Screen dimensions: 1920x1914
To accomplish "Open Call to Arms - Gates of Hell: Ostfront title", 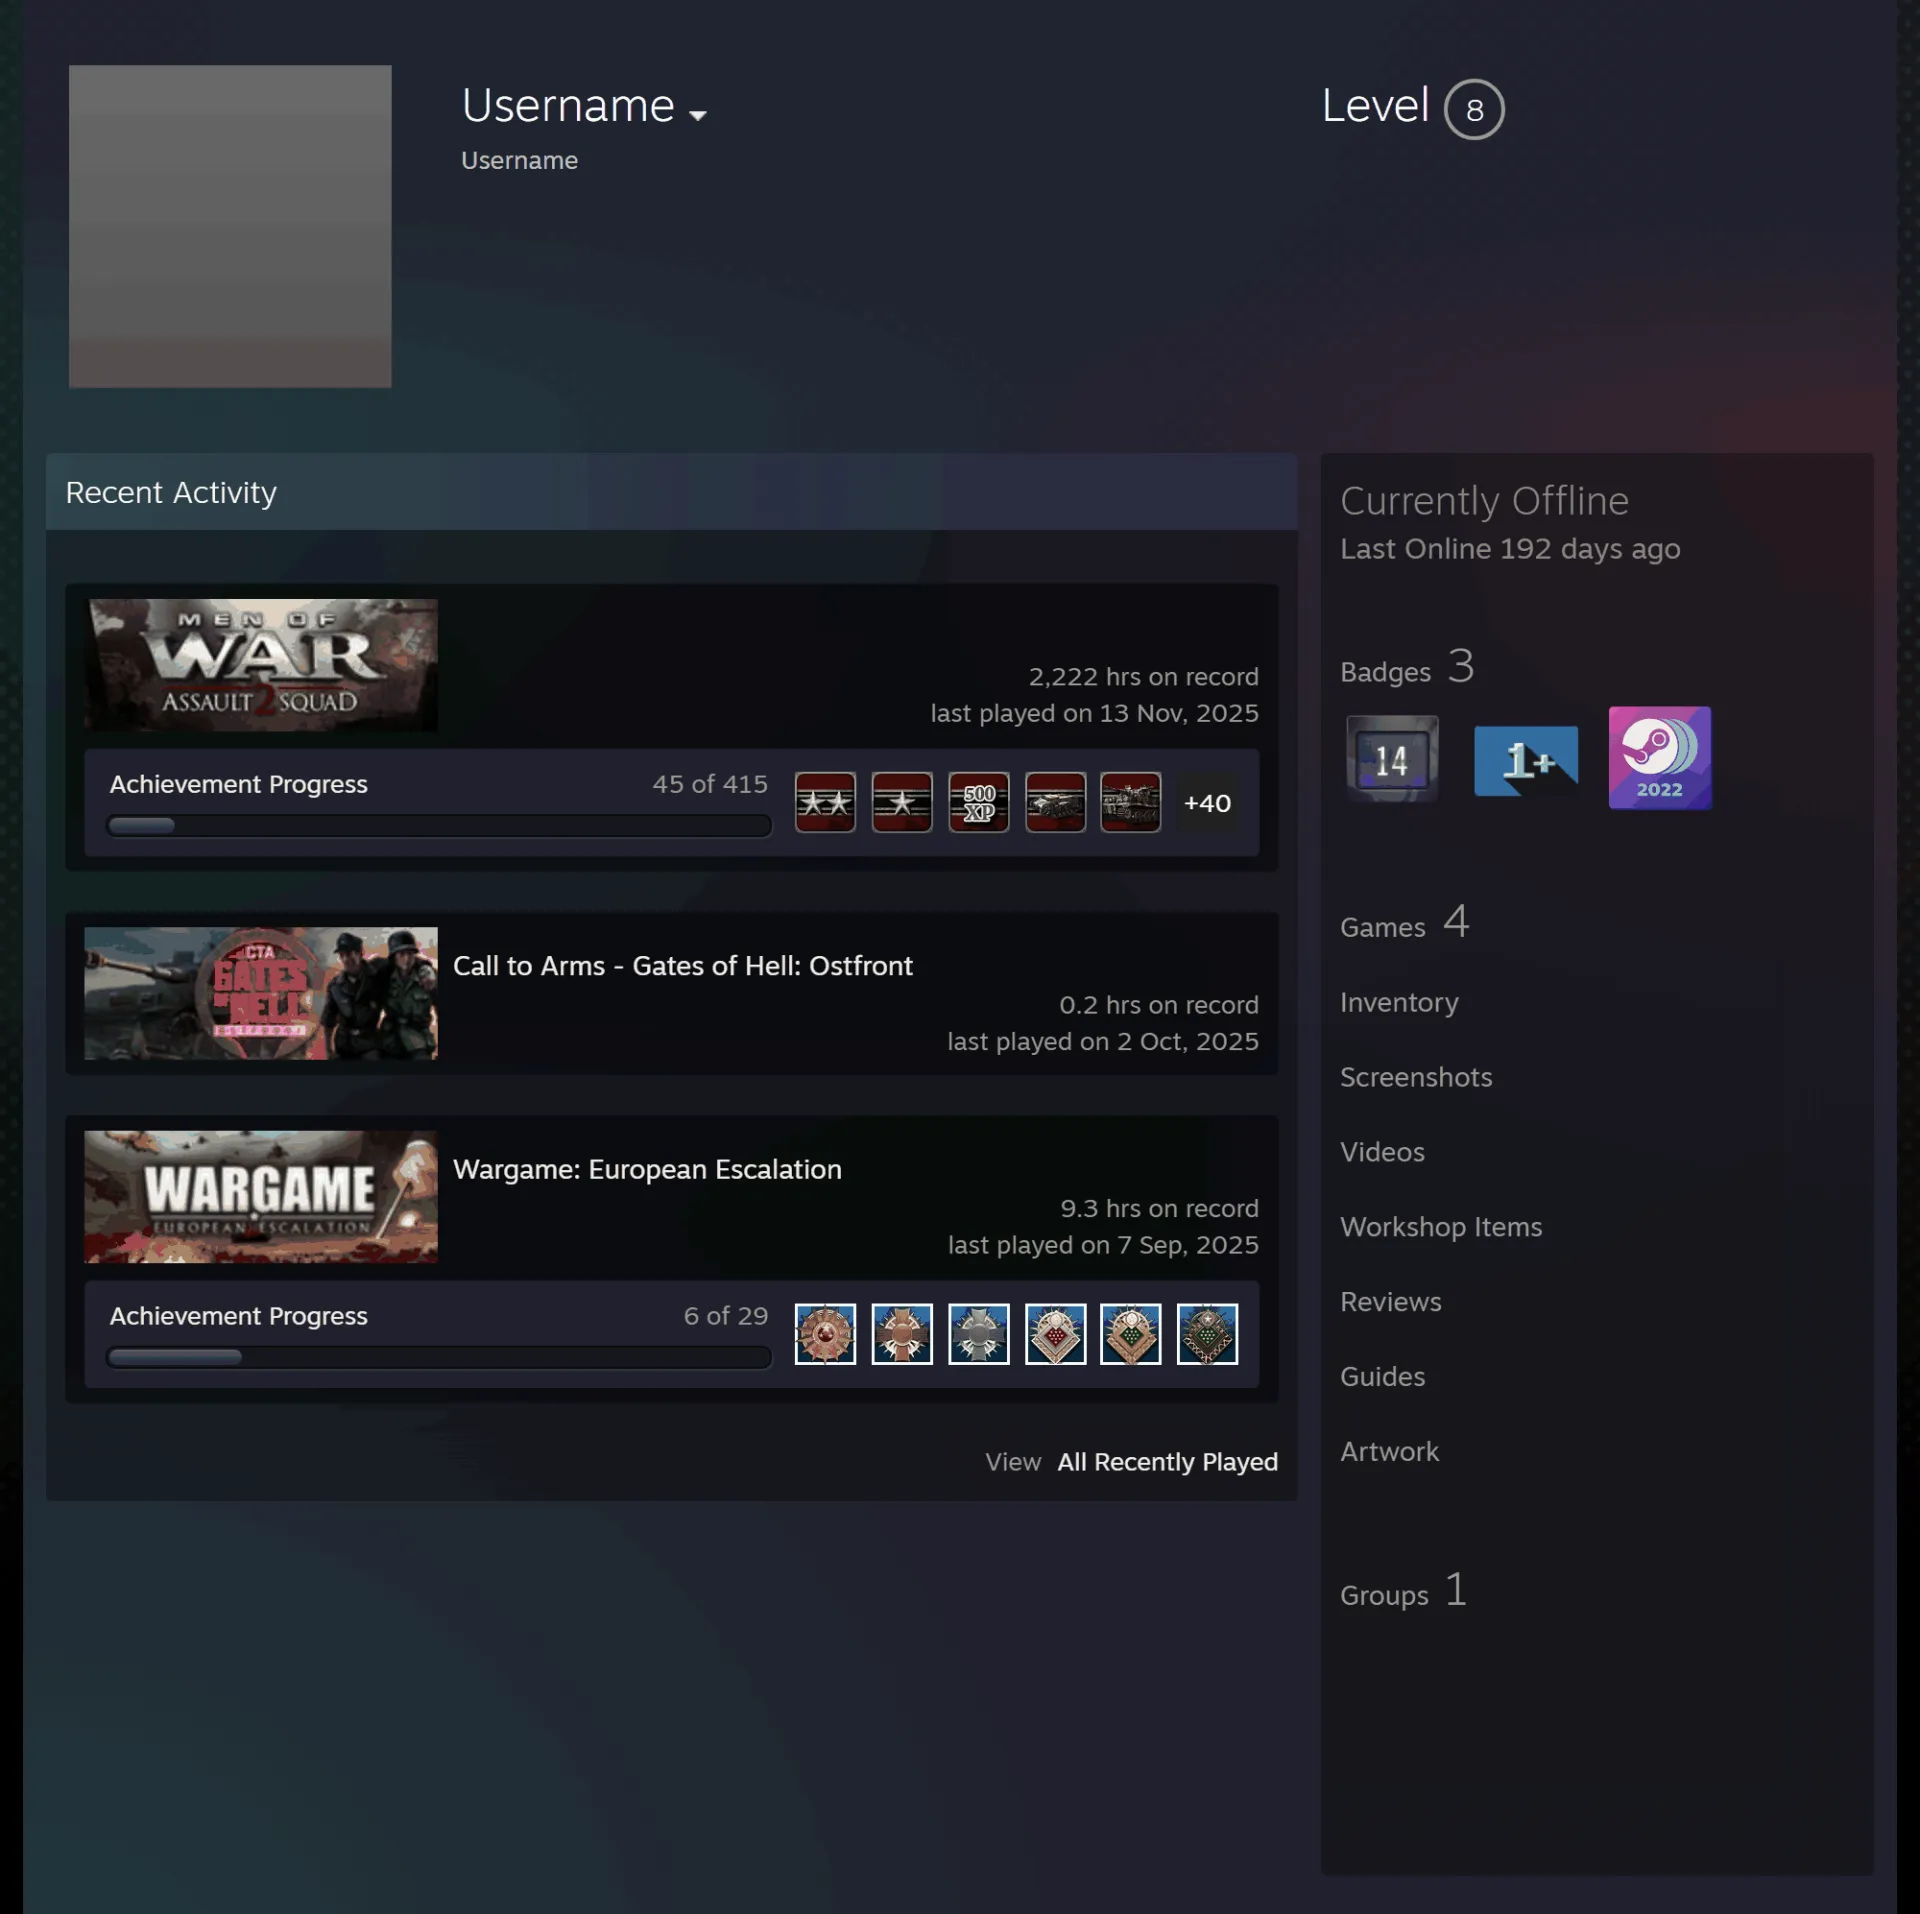I will pyautogui.click(x=683, y=966).
